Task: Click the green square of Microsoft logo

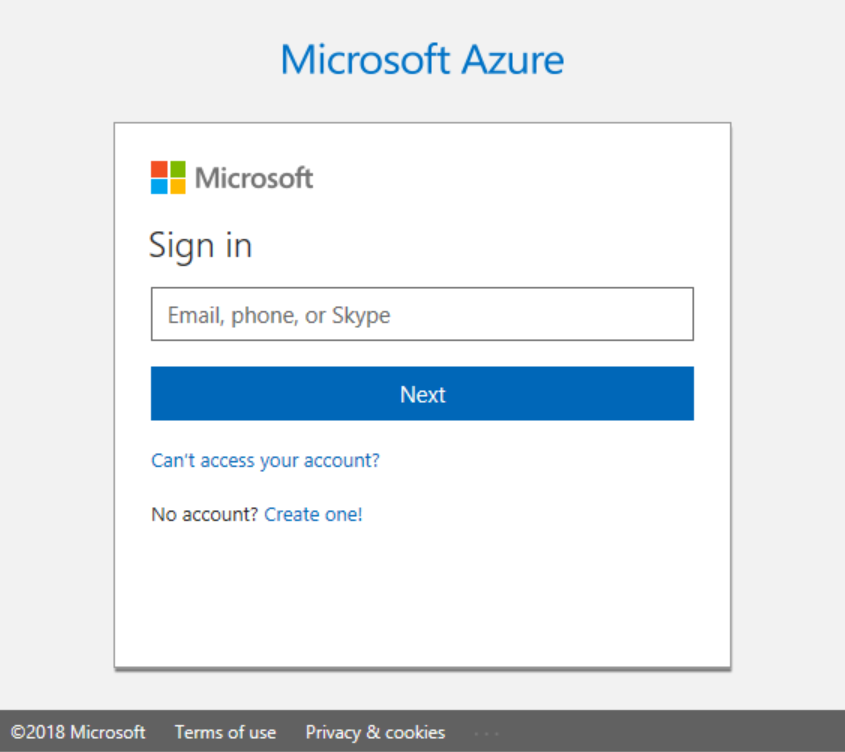Action: (x=177, y=169)
